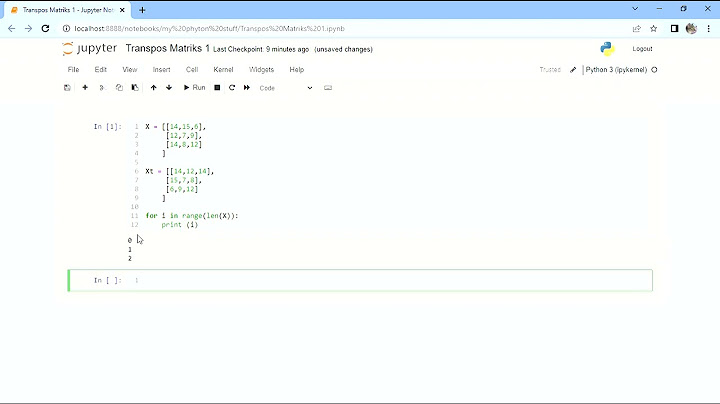The height and width of the screenshot is (404, 720).
Task: Interrupt the kernel with stop icon
Action: click(x=217, y=88)
